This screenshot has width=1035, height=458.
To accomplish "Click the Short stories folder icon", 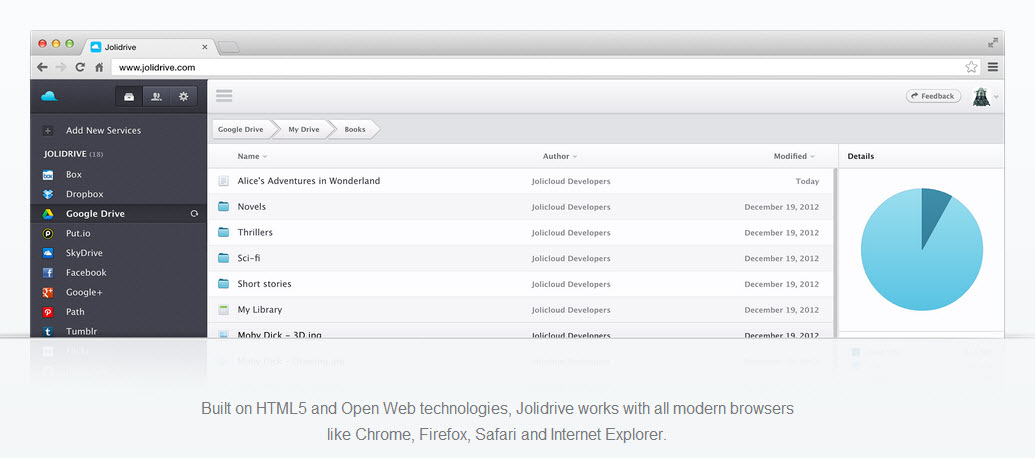I will tap(224, 284).
